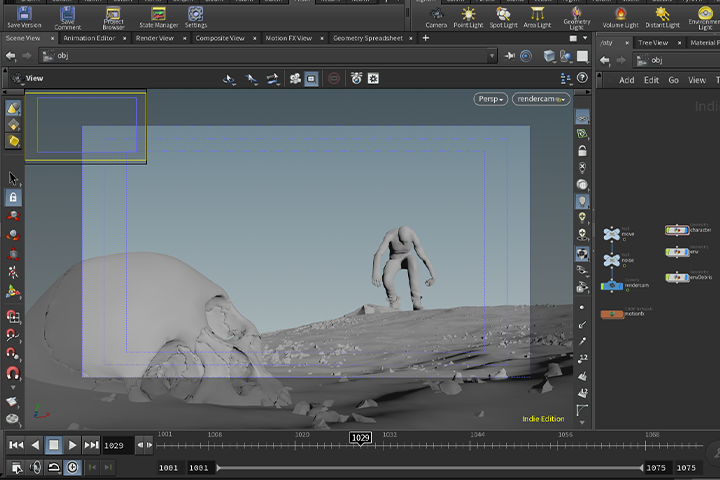720x480 pixels.
Task: Click the pin icon beside the obj path bar
Action: point(510,56)
